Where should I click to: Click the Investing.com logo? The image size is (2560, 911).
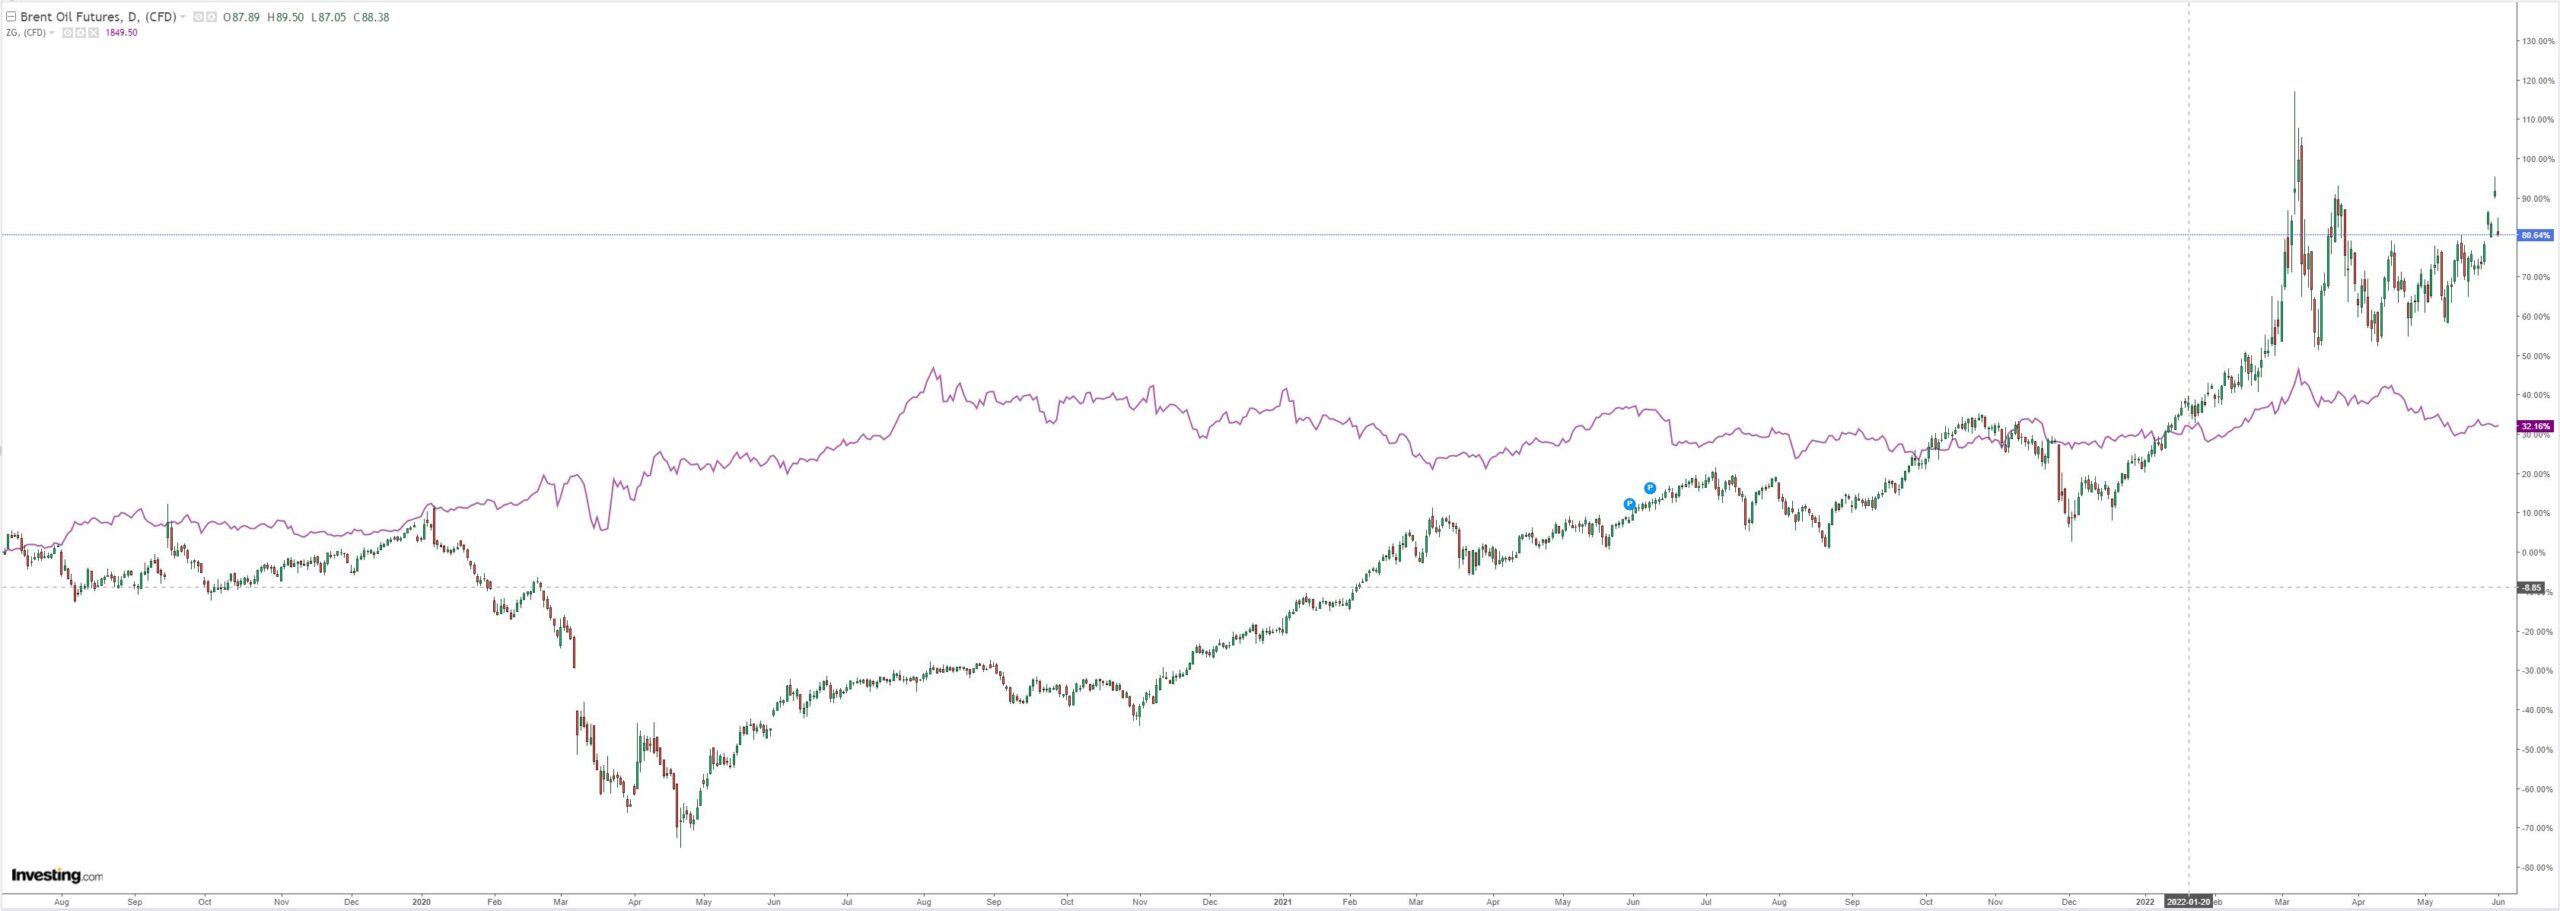(57, 876)
